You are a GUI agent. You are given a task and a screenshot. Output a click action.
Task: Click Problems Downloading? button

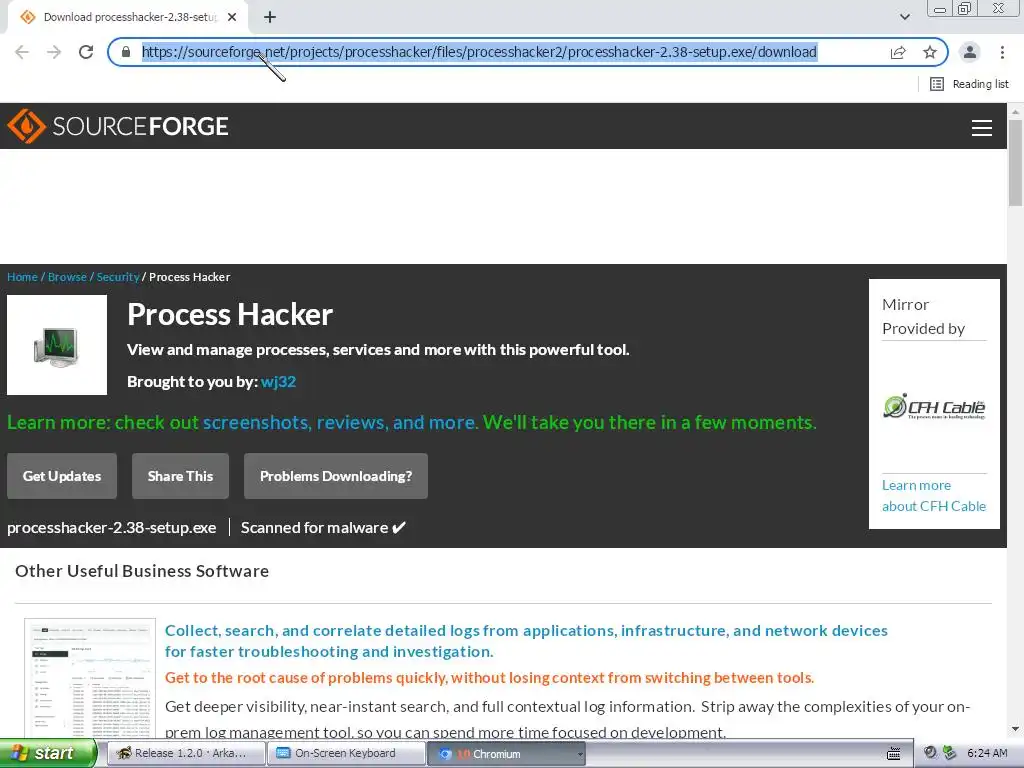tap(336, 476)
